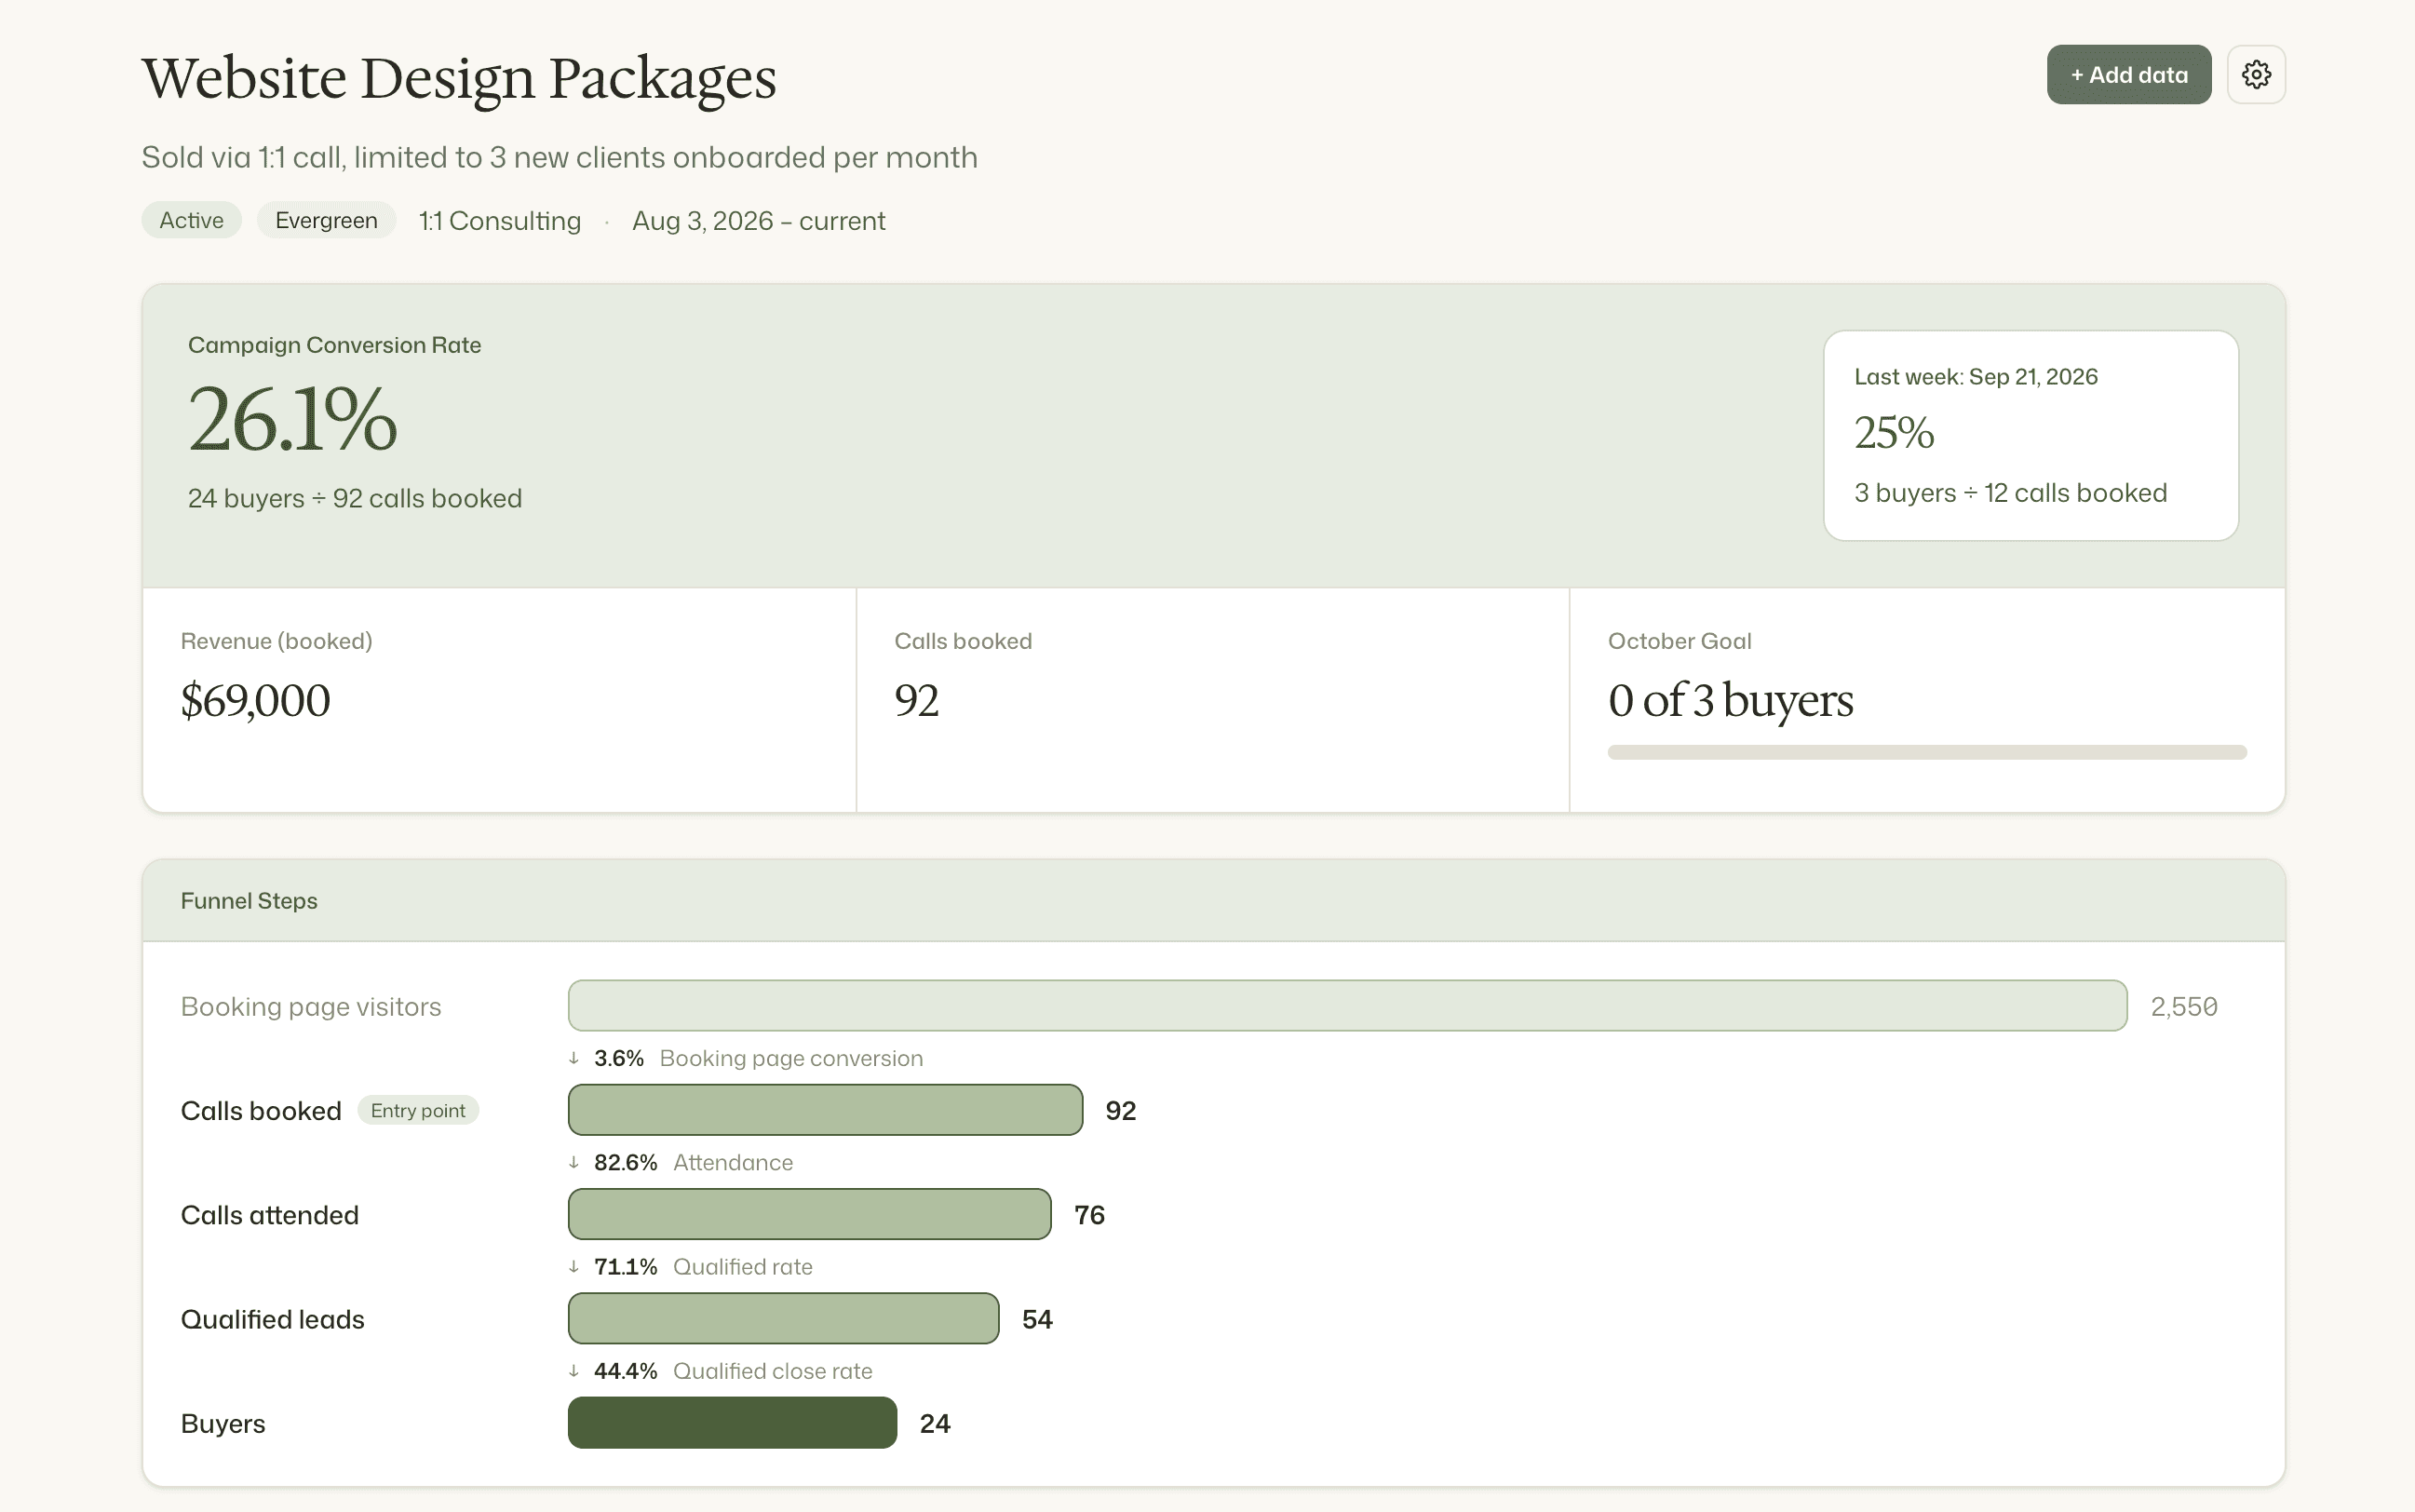
Task: Open settings with the gear icon
Action: 2255,74
